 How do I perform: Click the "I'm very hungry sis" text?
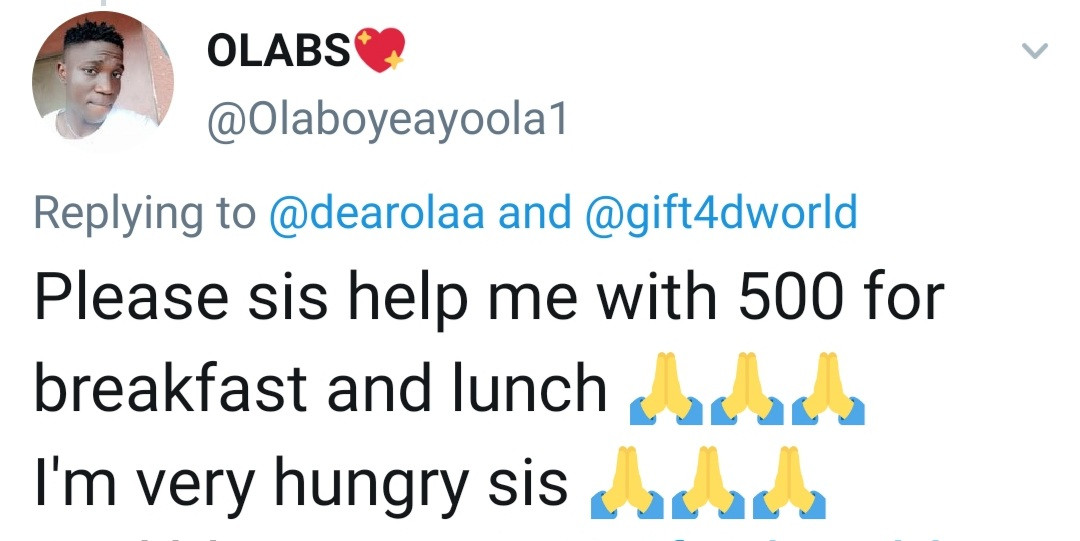(301, 483)
